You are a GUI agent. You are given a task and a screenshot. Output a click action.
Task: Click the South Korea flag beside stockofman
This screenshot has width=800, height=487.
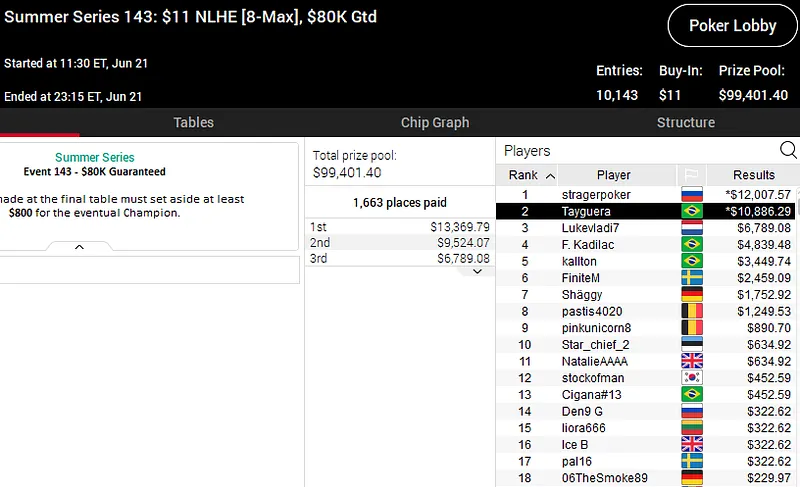click(x=691, y=378)
